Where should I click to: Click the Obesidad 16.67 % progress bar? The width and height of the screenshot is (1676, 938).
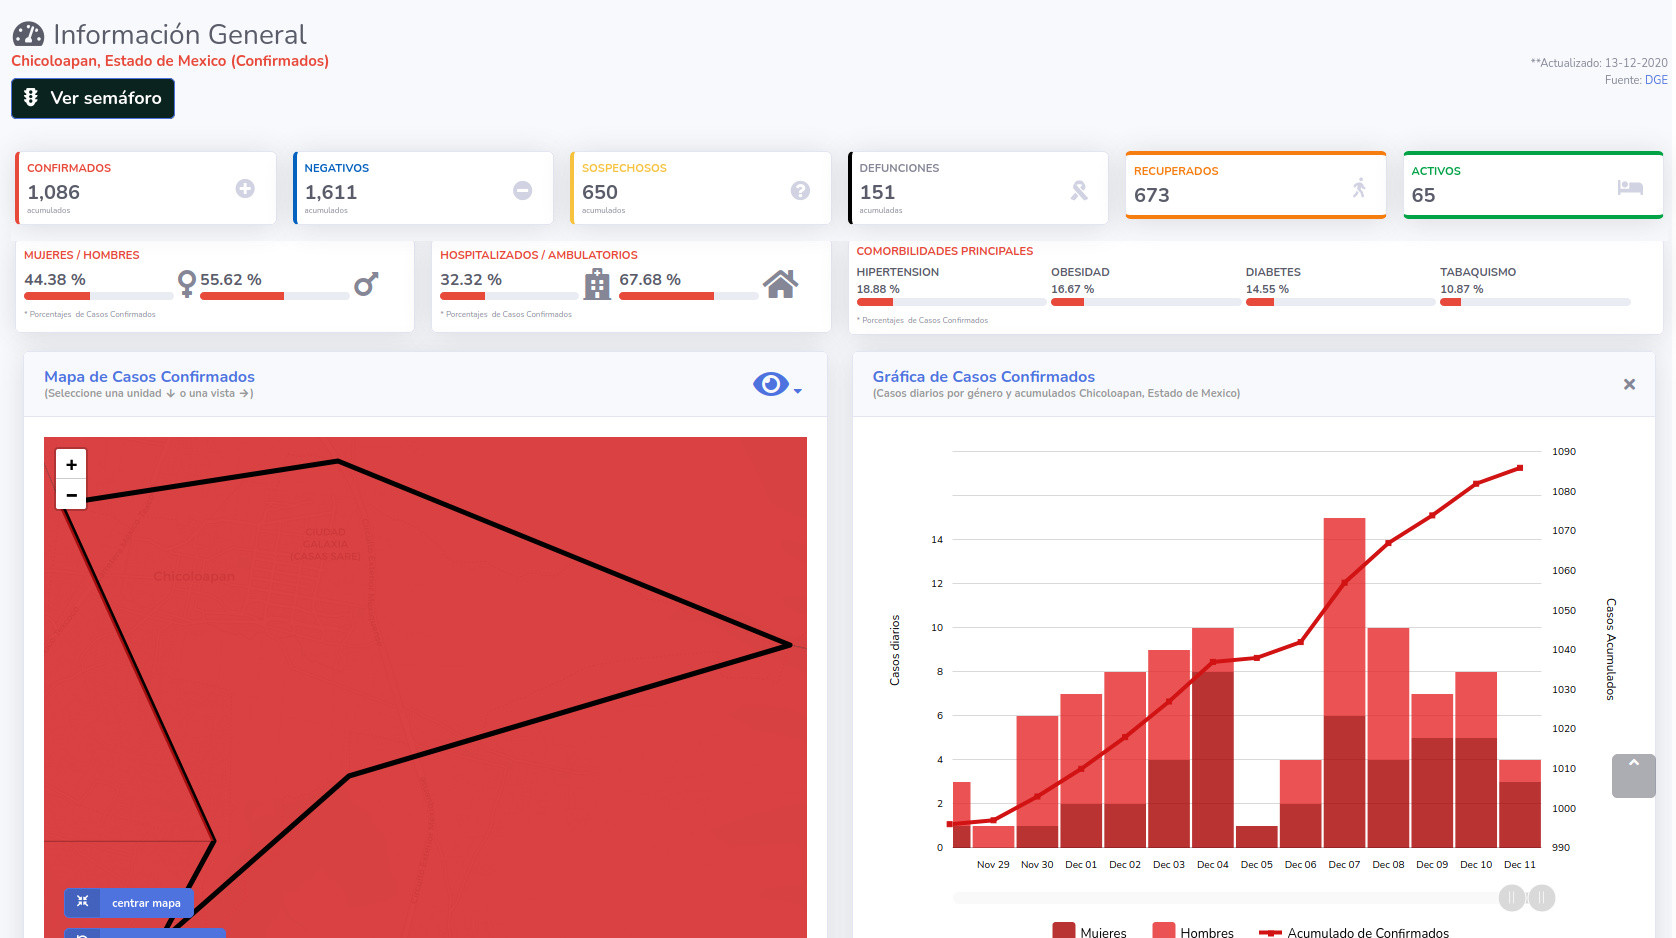click(1146, 302)
